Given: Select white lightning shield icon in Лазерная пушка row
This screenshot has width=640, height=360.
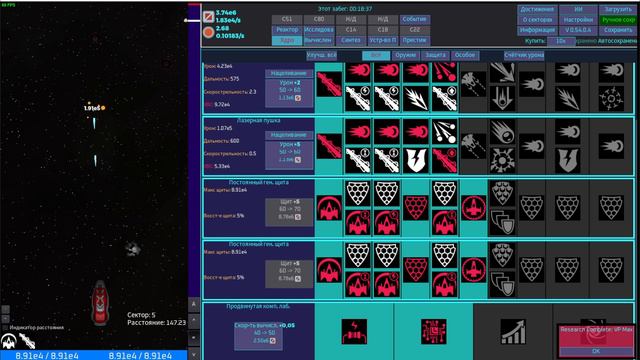Looking at the screenshot, I should pos(416,160).
